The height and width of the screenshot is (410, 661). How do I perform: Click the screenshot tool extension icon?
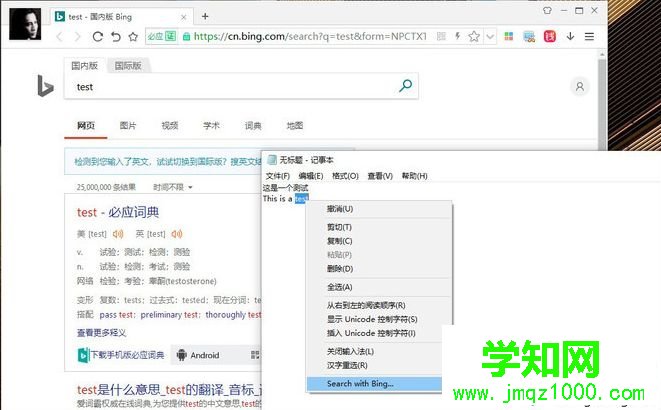(529, 37)
